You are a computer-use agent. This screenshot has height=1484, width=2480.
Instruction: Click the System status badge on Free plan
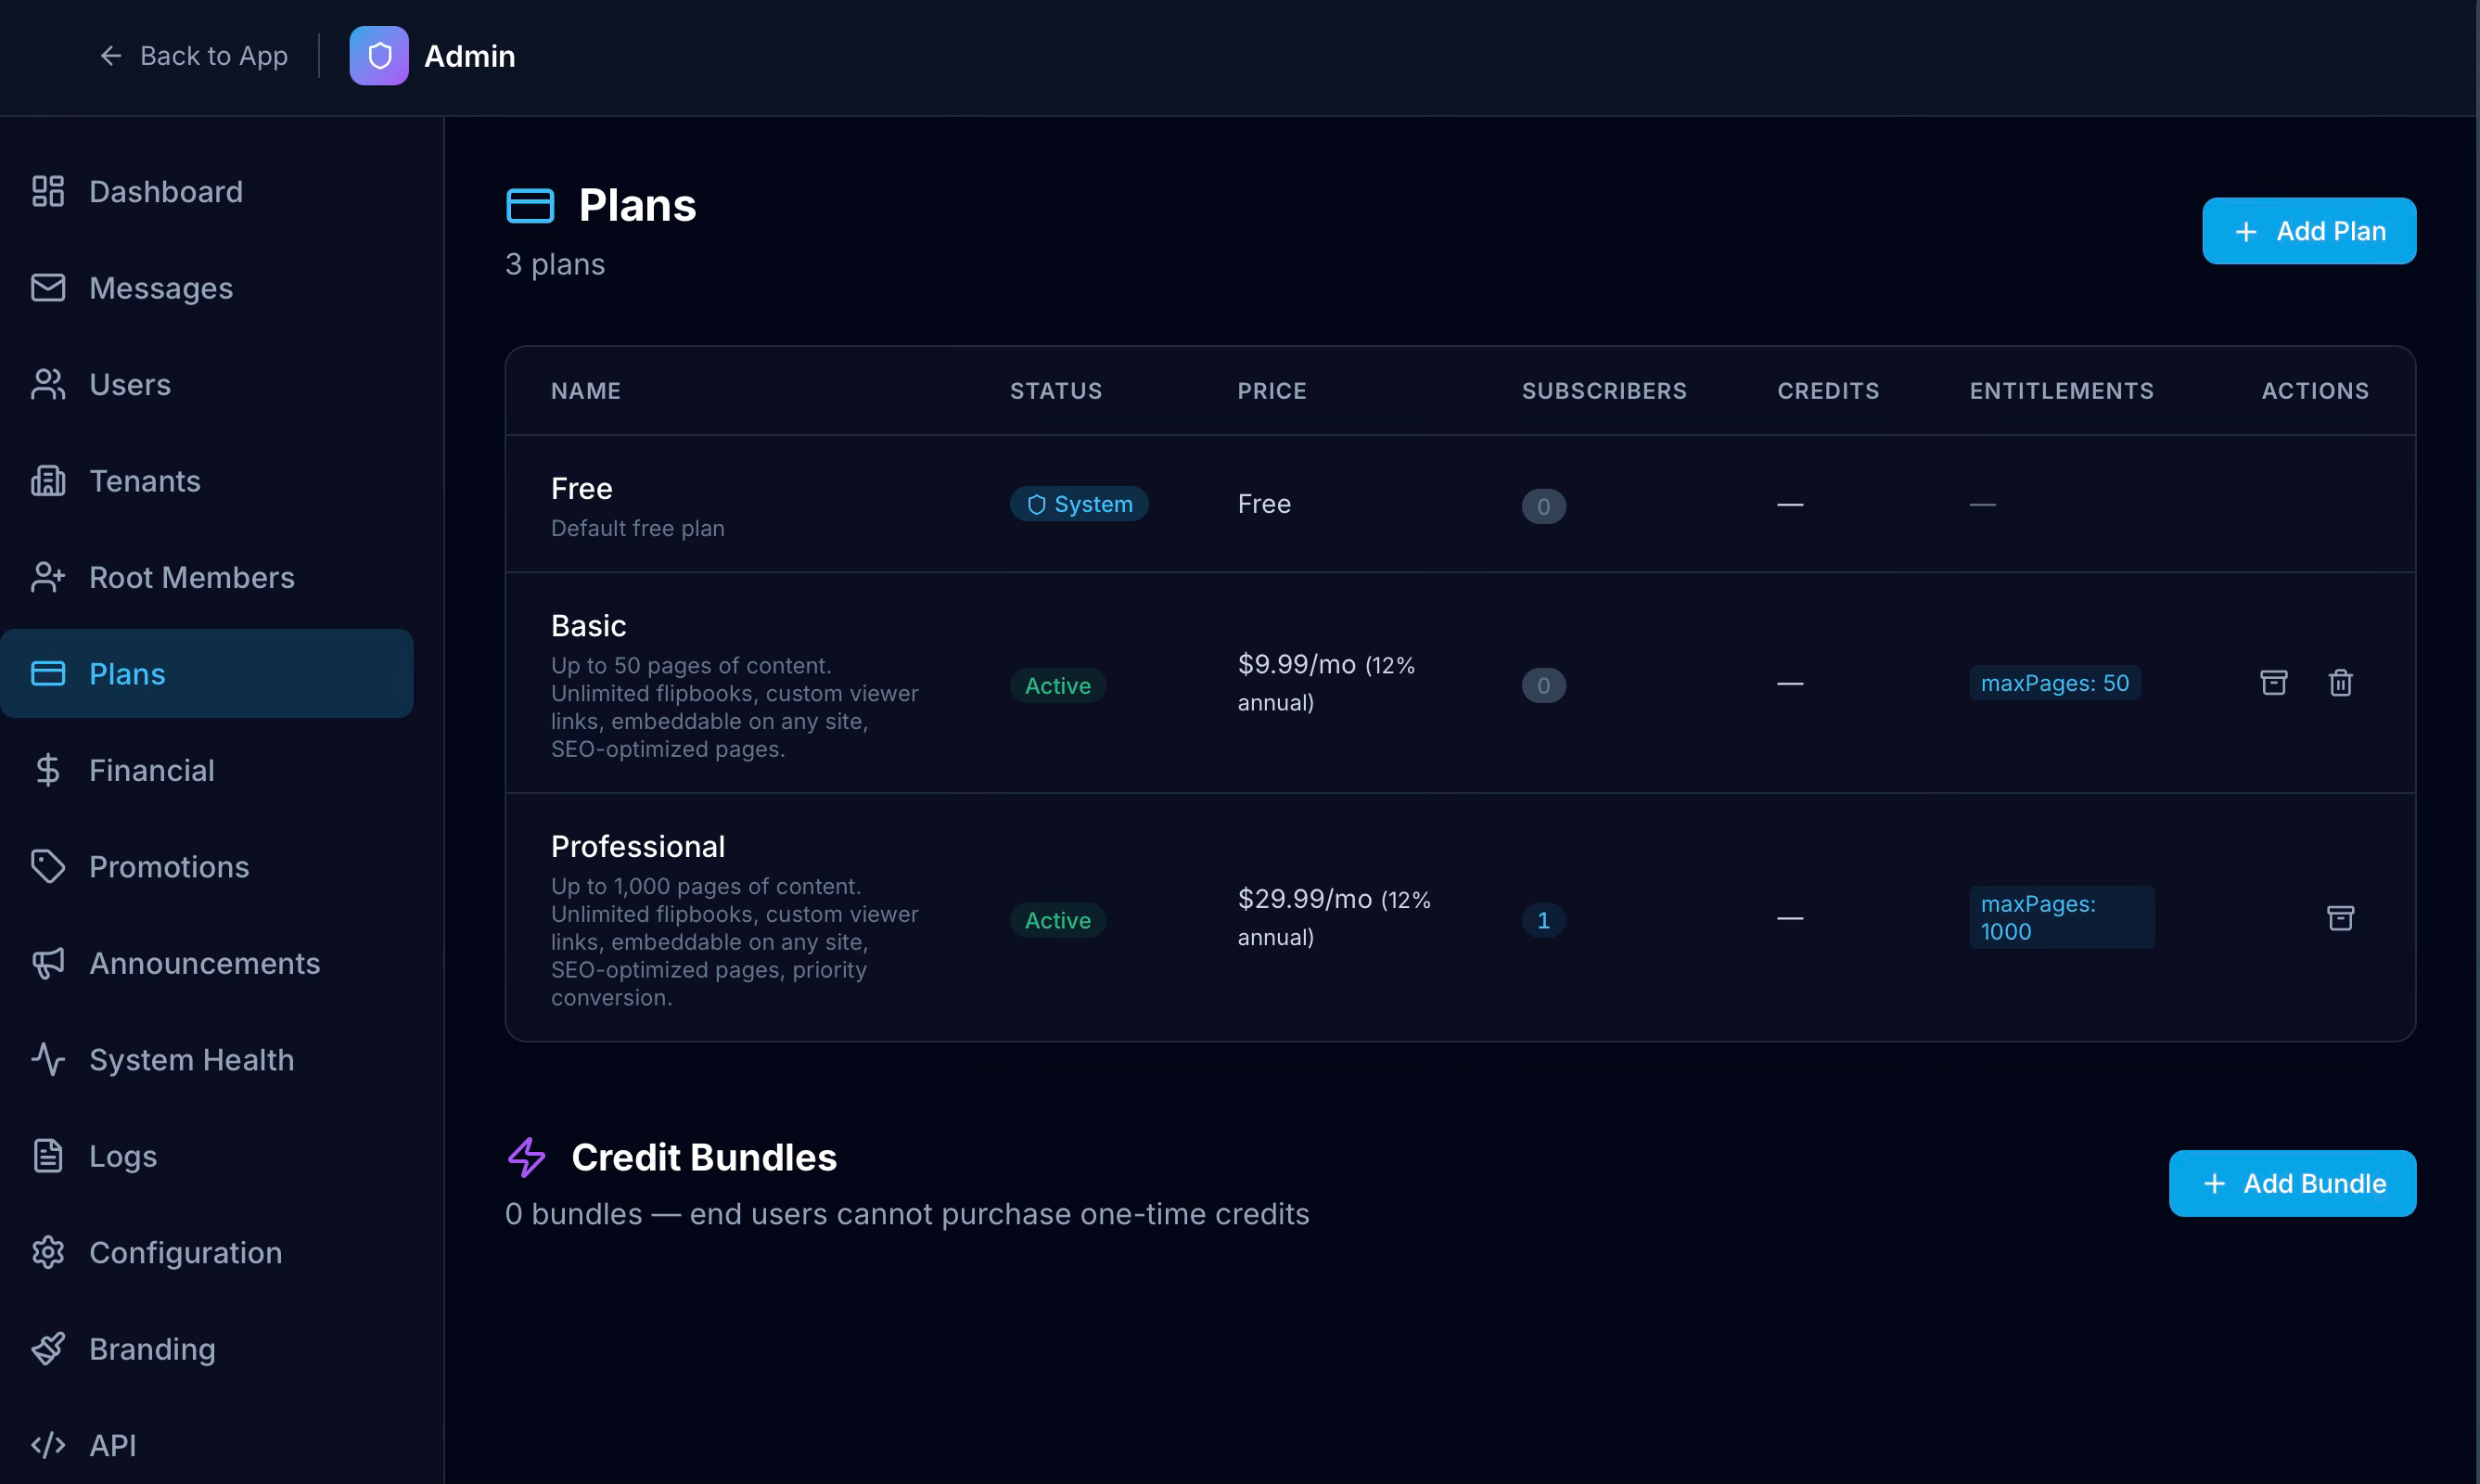click(x=1078, y=504)
